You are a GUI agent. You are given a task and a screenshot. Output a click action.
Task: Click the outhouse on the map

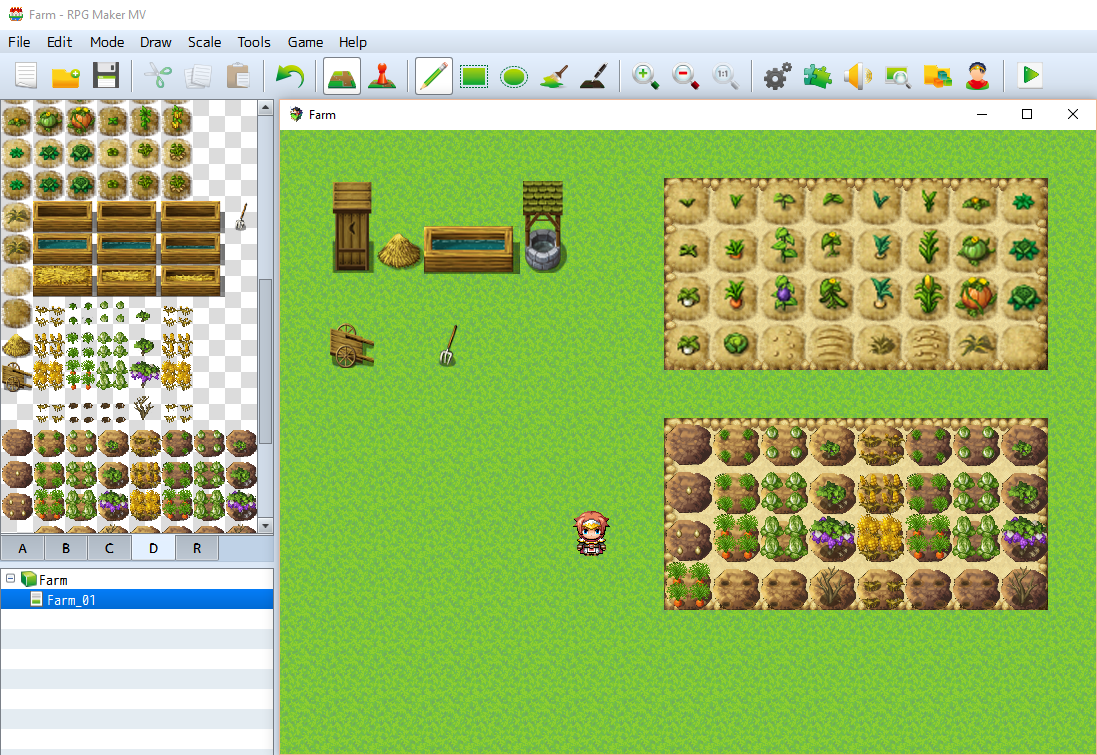[x=352, y=227]
